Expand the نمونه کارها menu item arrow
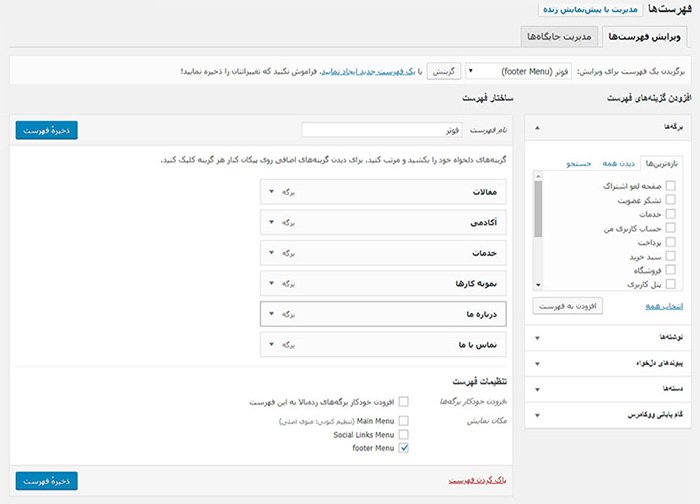700x504 pixels. (271, 283)
